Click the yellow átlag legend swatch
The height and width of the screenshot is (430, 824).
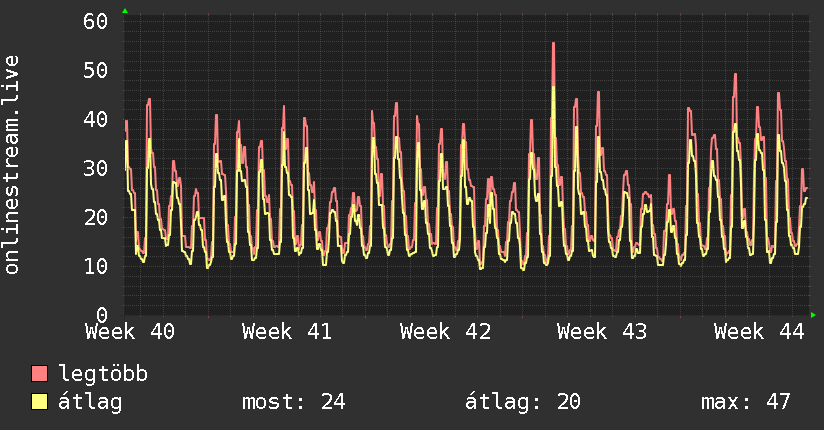[39, 401]
